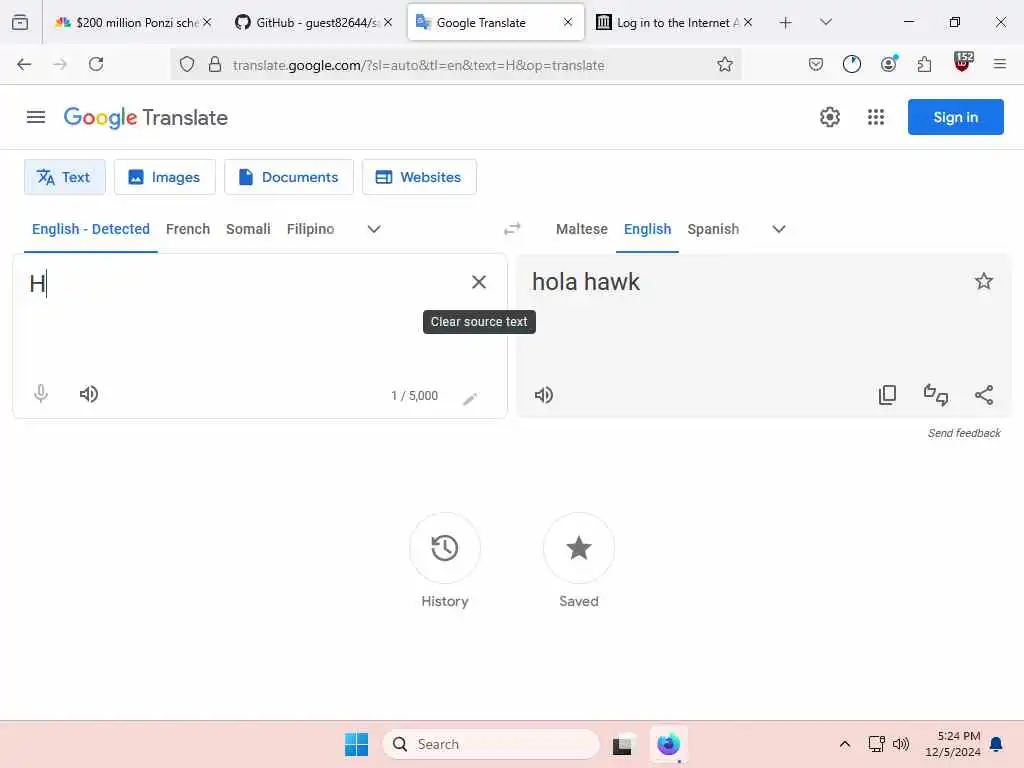Screen dimensions: 1024x768
Task: Open the translation History
Action: (445, 548)
